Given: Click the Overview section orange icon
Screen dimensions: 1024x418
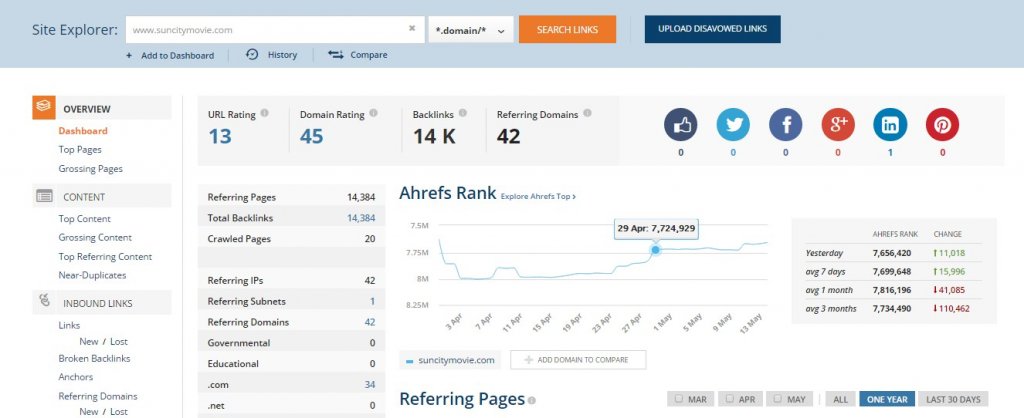Looking at the screenshot, I should tap(44, 107).
